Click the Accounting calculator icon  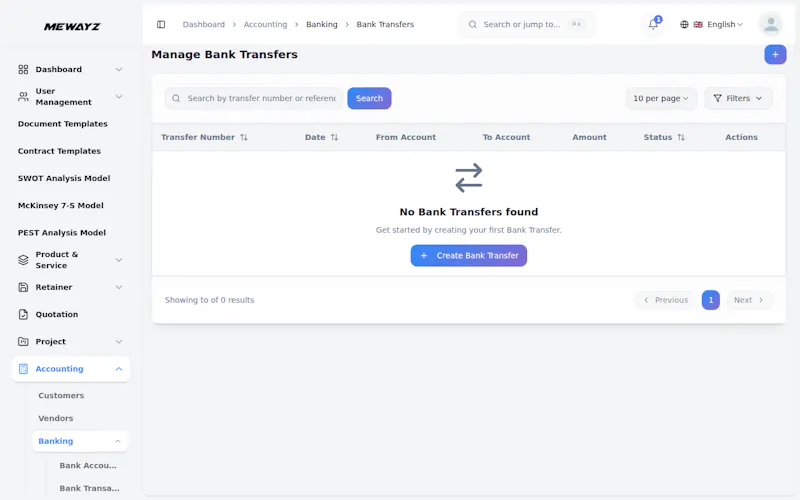(x=23, y=369)
